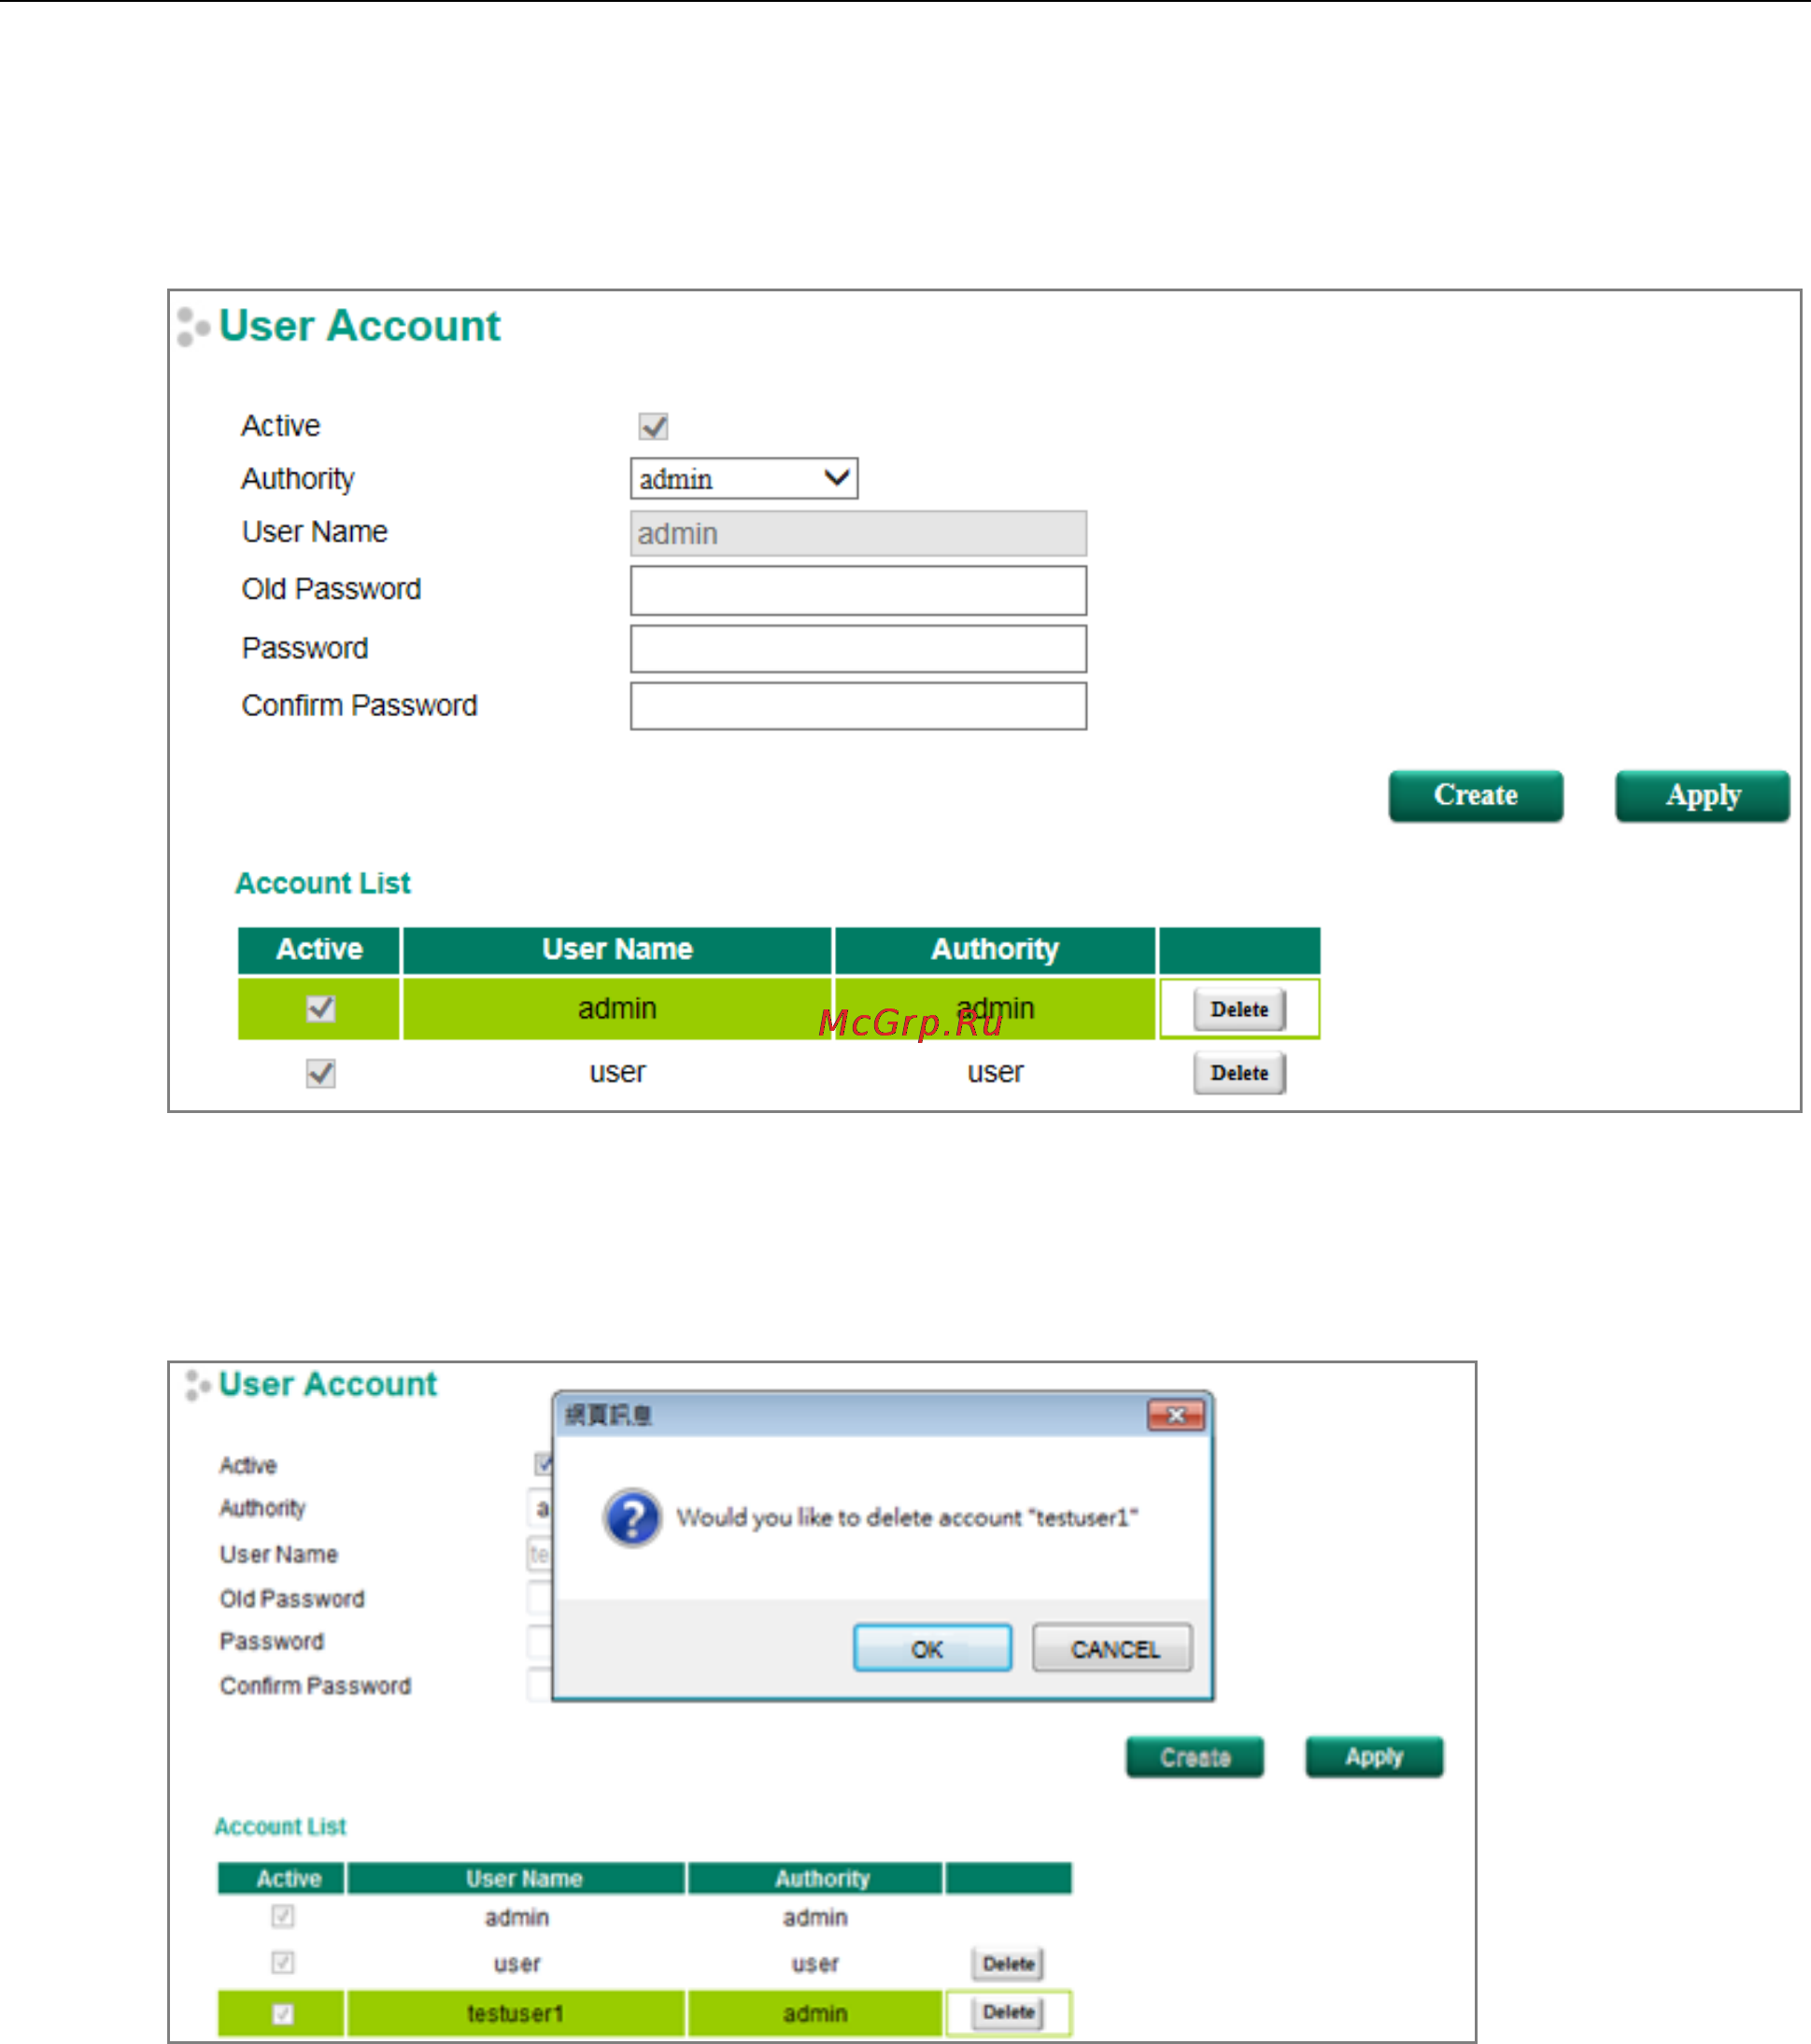1811x2044 pixels.
Task: Click Authority column header in top table
Action: click(995, 950)
